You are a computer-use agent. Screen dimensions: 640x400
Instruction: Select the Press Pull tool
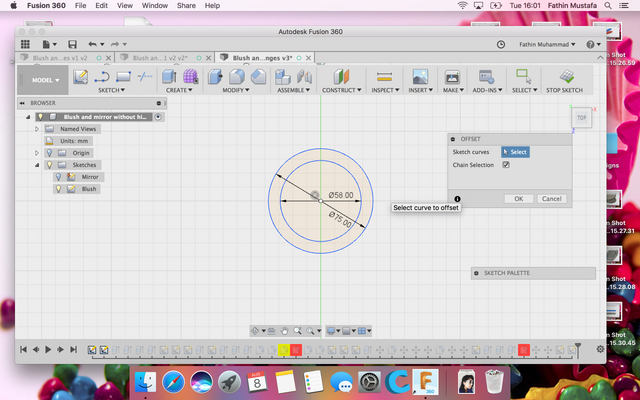[x=215, y=76]
